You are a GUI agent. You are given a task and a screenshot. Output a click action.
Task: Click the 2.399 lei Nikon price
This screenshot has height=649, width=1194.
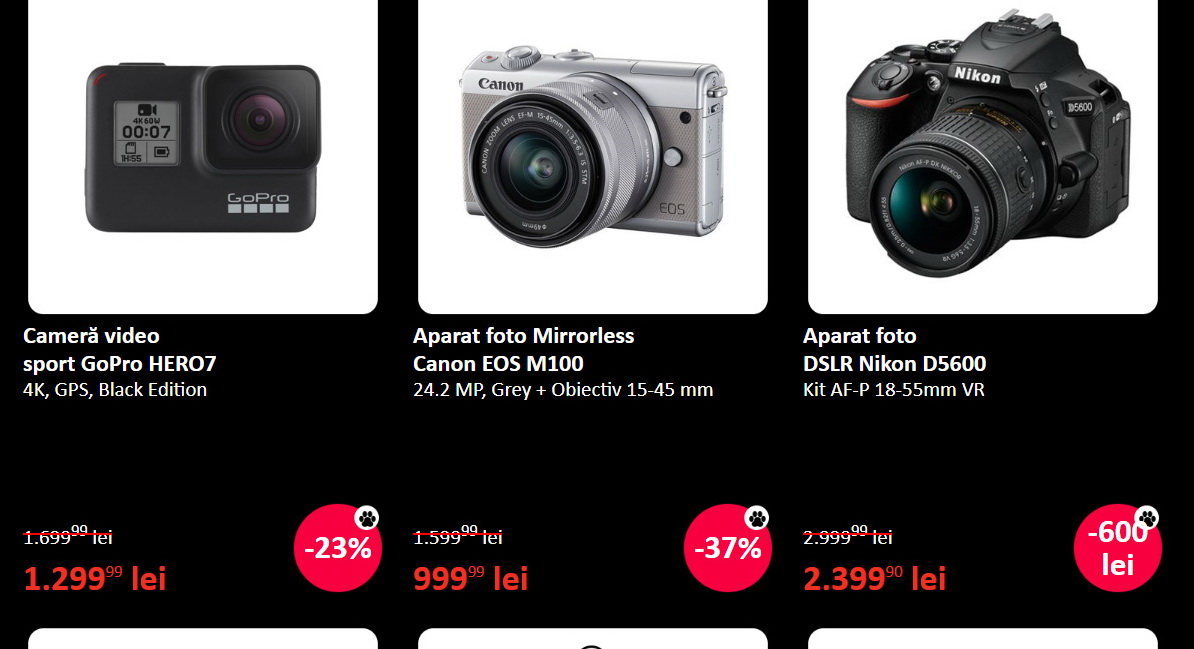click(874, 579)
